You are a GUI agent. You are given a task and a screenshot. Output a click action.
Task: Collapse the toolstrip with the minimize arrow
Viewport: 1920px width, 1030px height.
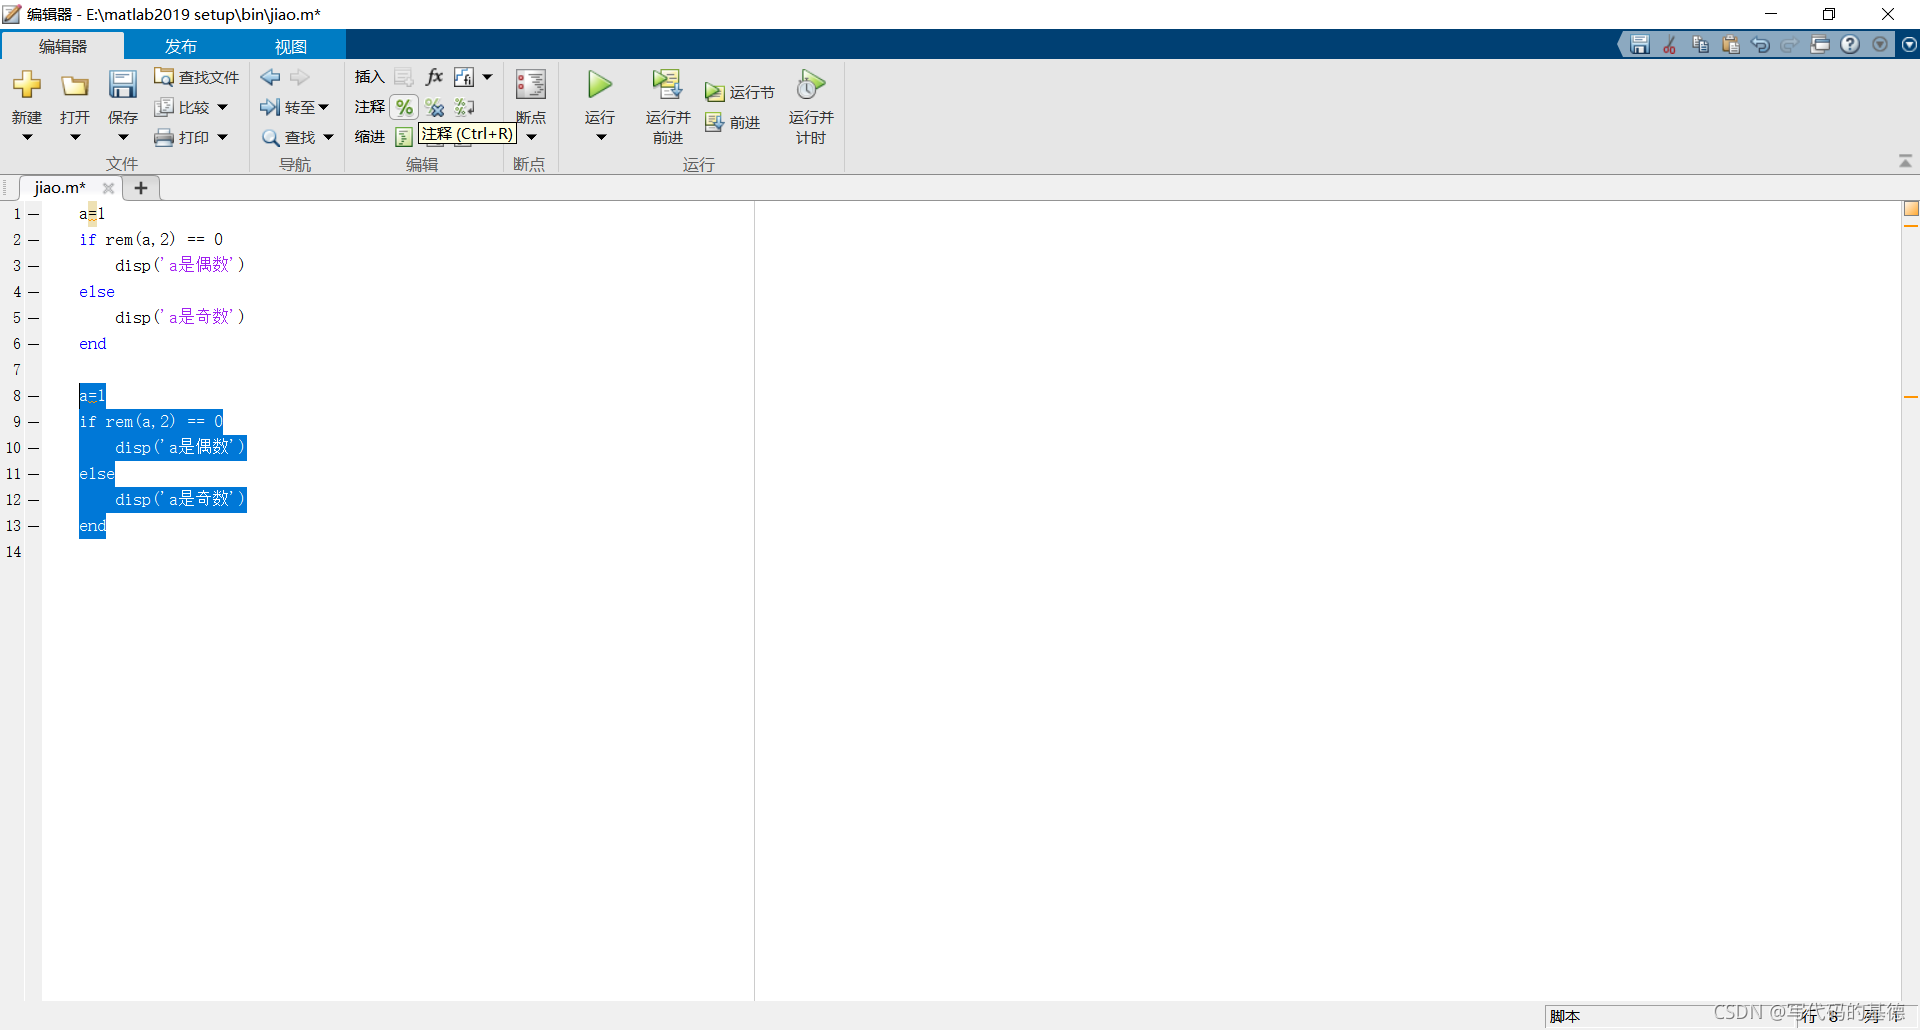pyautogui.click(x=1905, y=161)
